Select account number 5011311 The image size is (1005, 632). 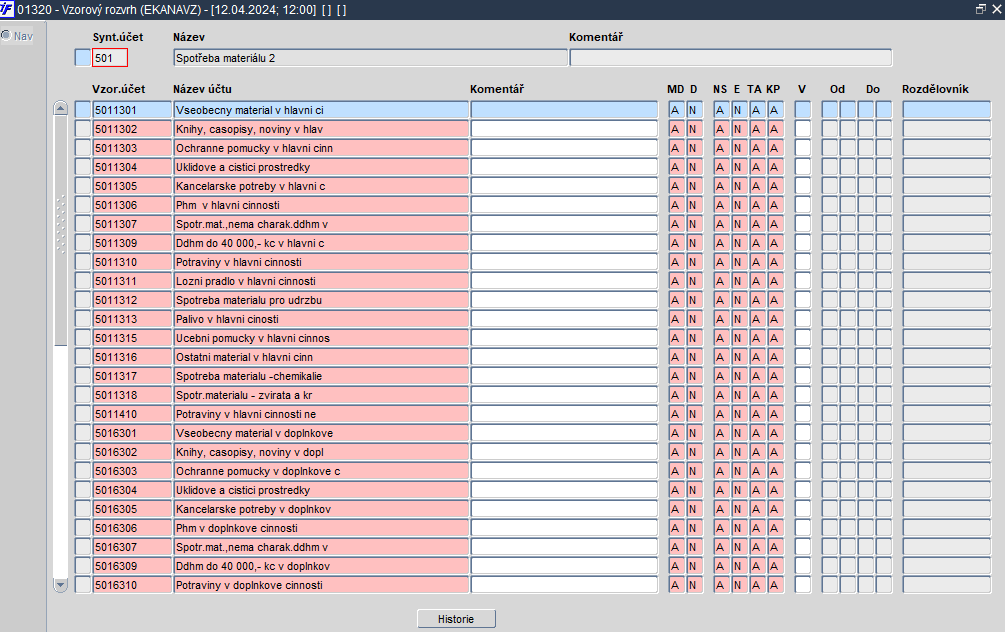132,281
